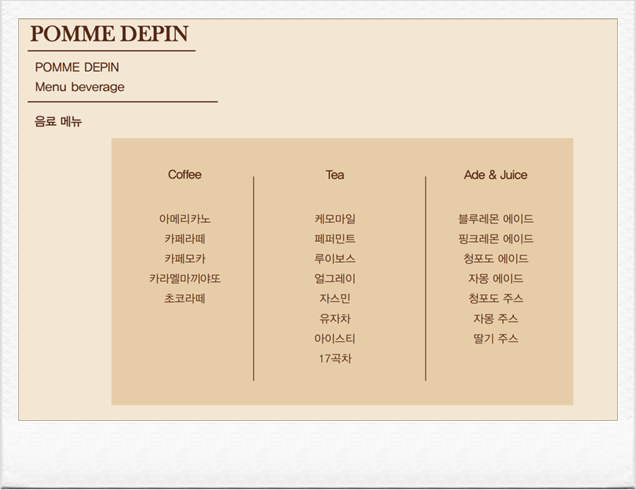Image resolution: width=636 pixels, height=490 pixels.
Task: Select the Ade & Juice column header
Action: [496, 175]
